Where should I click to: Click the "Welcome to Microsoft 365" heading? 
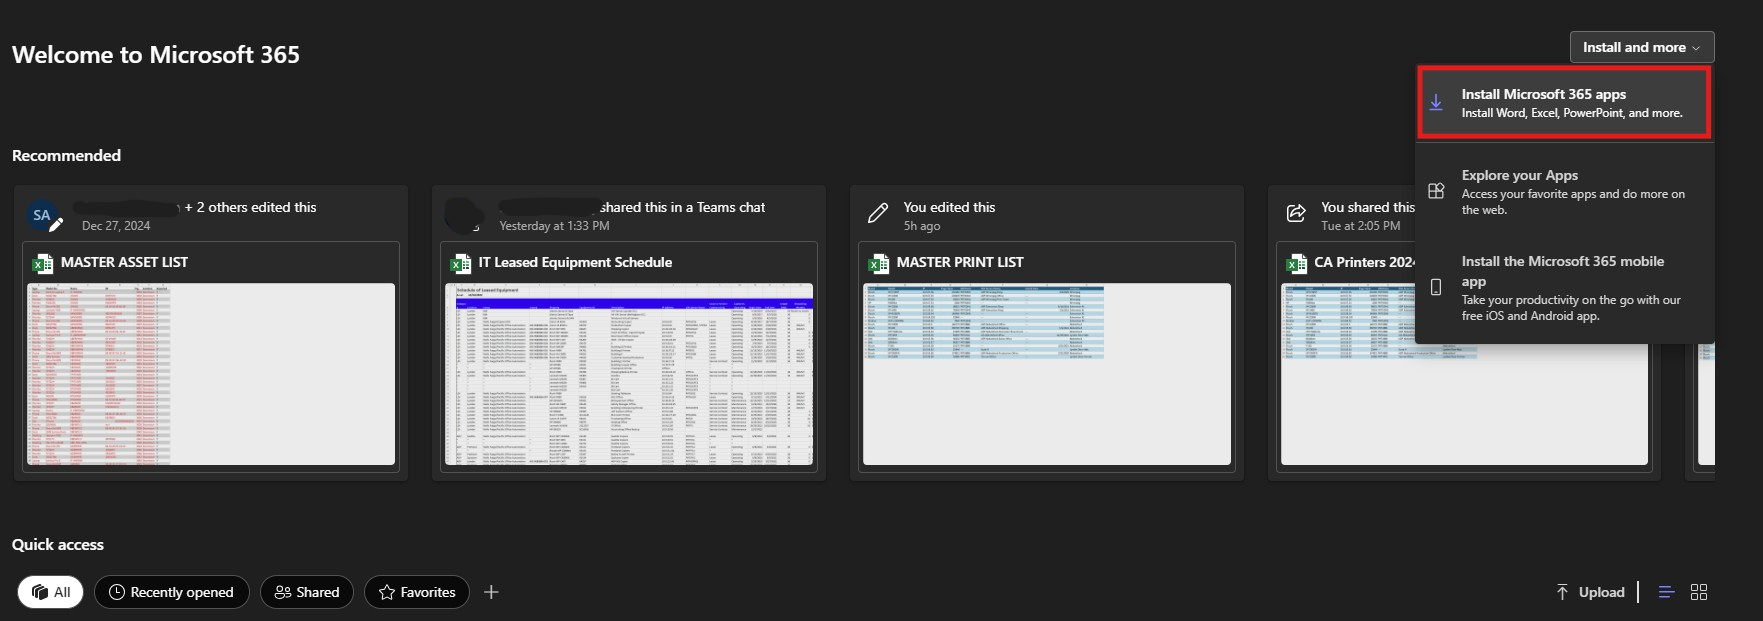156,55
